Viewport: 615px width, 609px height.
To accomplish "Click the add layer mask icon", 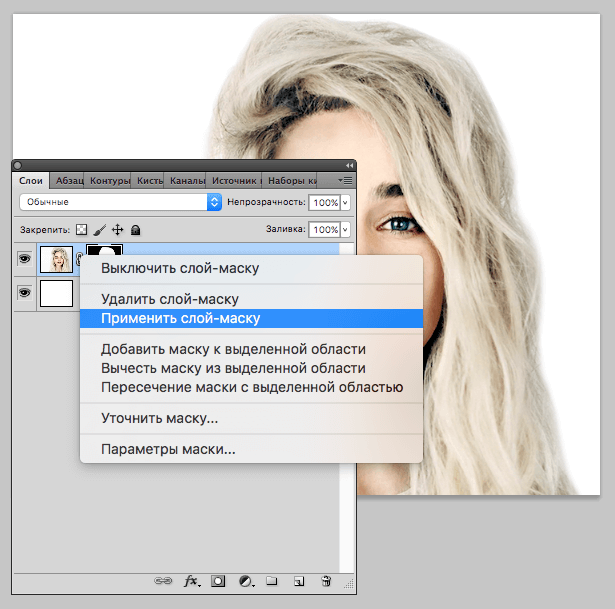I will pos(218,581).
